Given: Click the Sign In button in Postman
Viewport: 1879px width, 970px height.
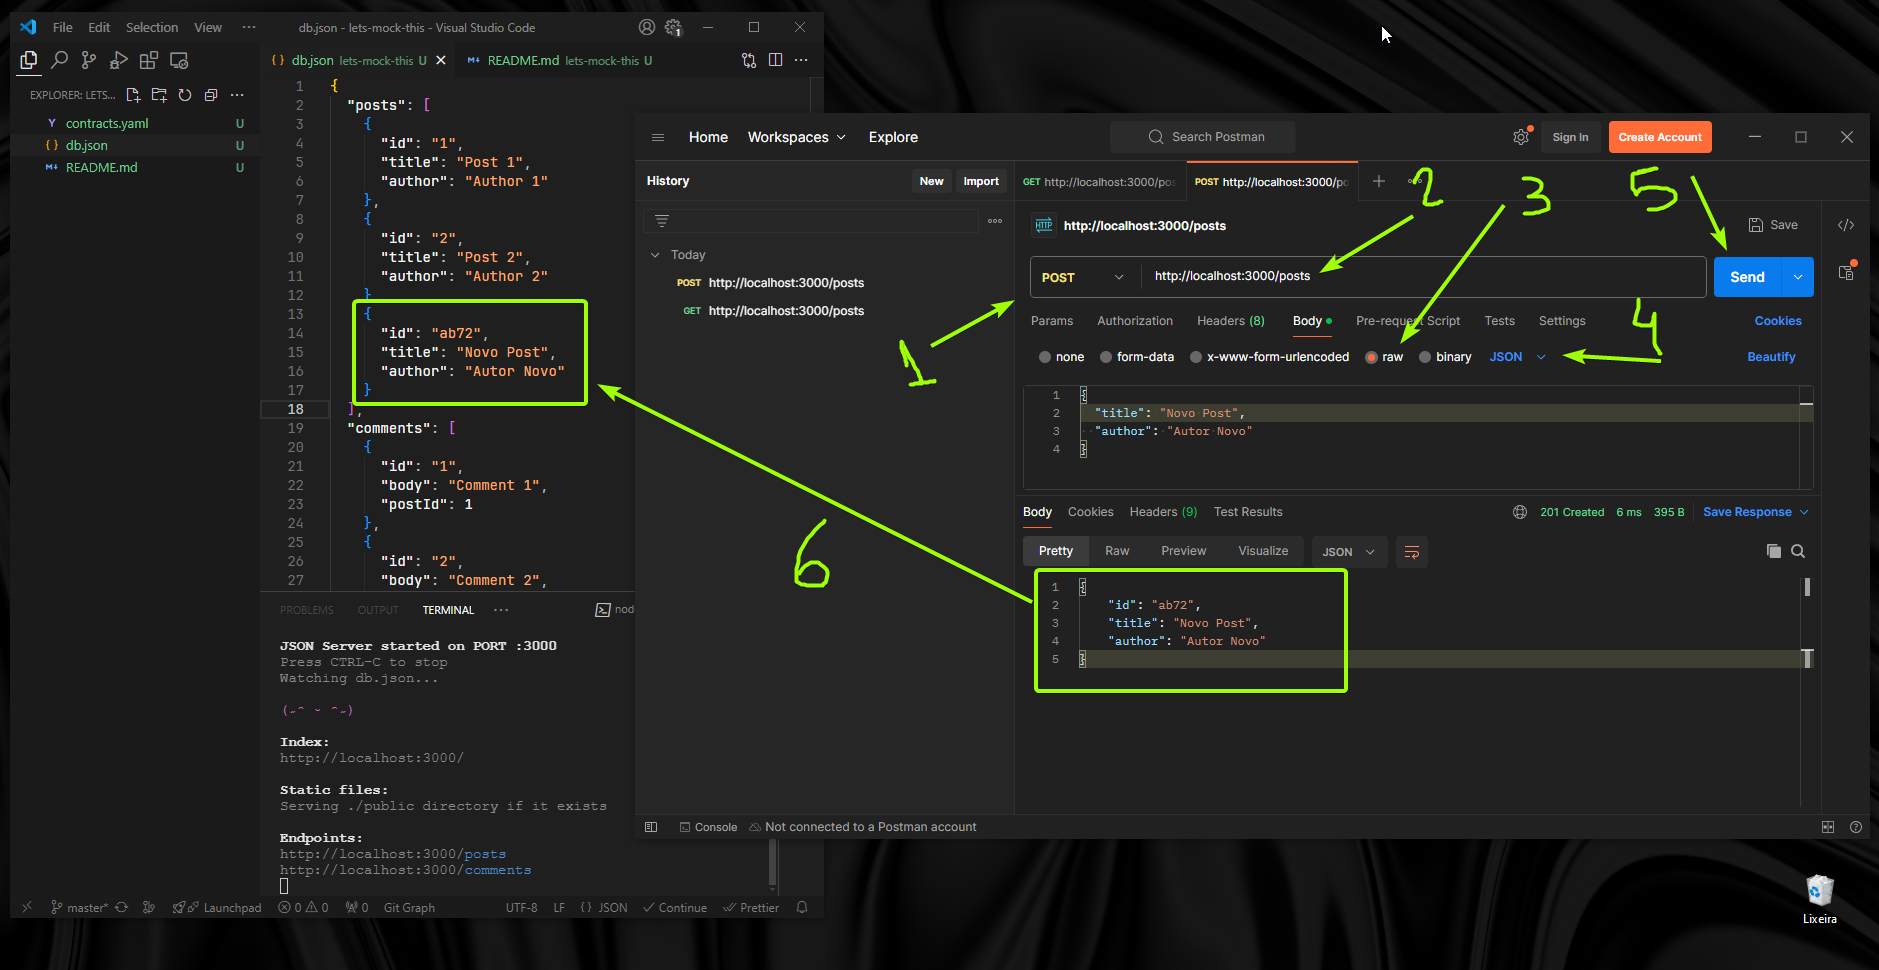Looking at the screenshot, I should coord(1570,137).
